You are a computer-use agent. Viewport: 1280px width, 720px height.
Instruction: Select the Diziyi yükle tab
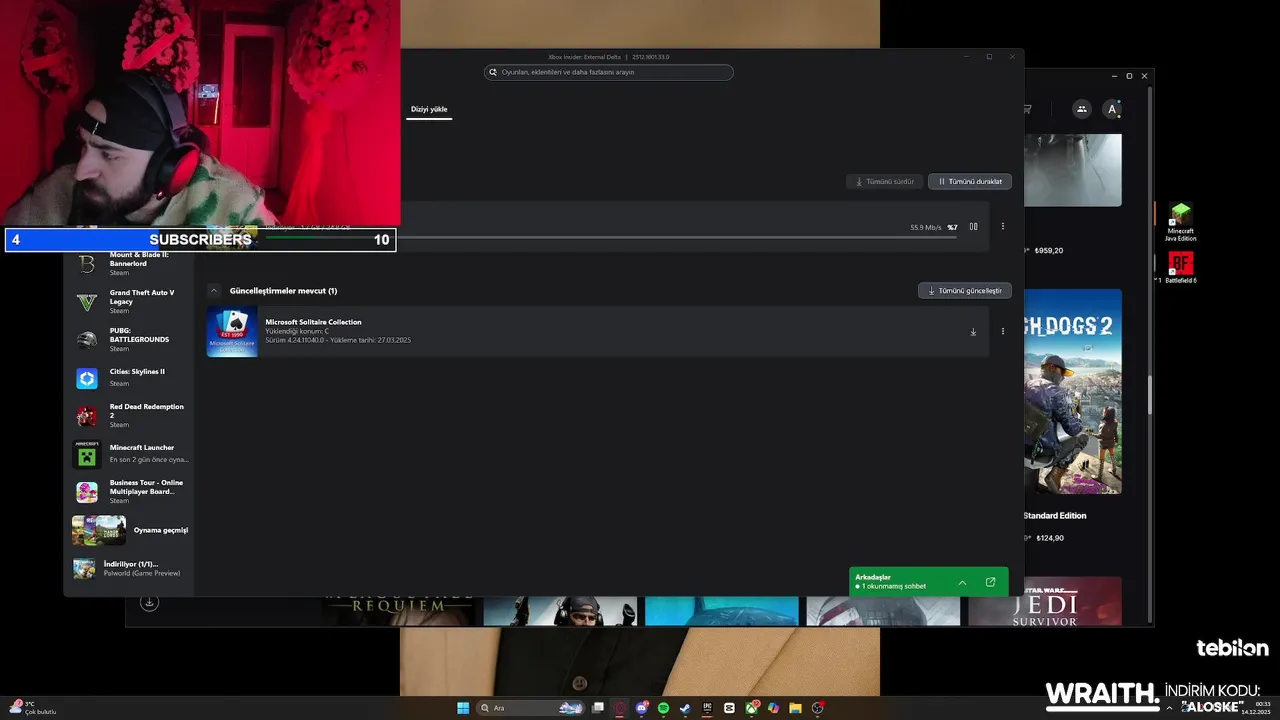(x=429, y=109)
